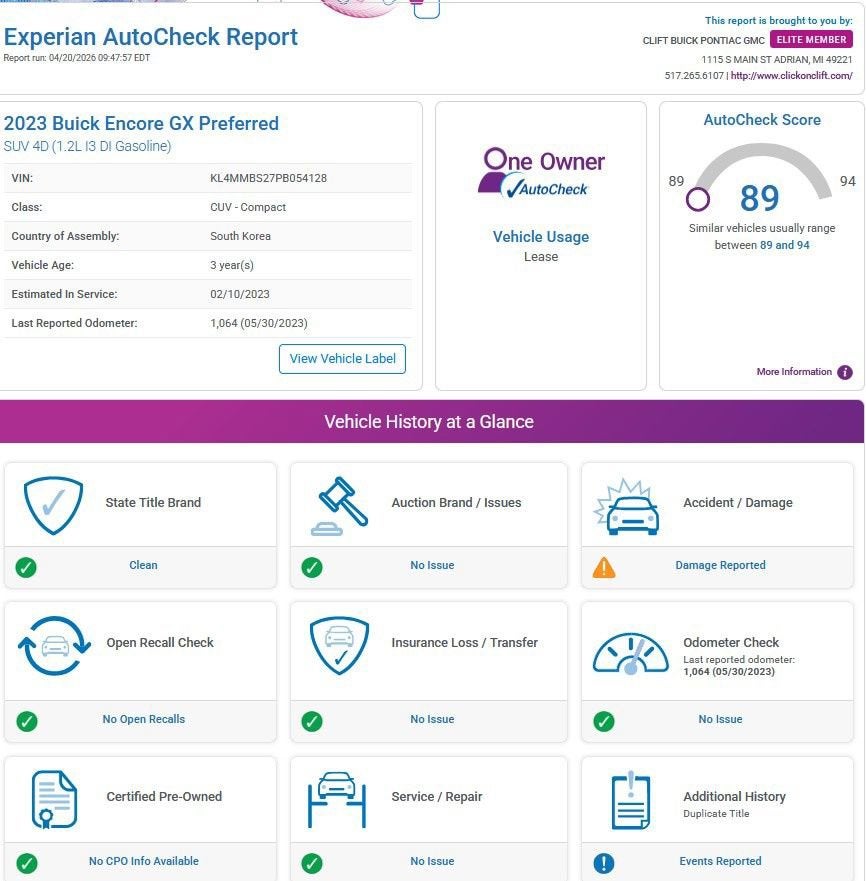This screenshot has width=866, height=881.
Task: Open the Events Reported link
Action: click(x=720, y=861)
